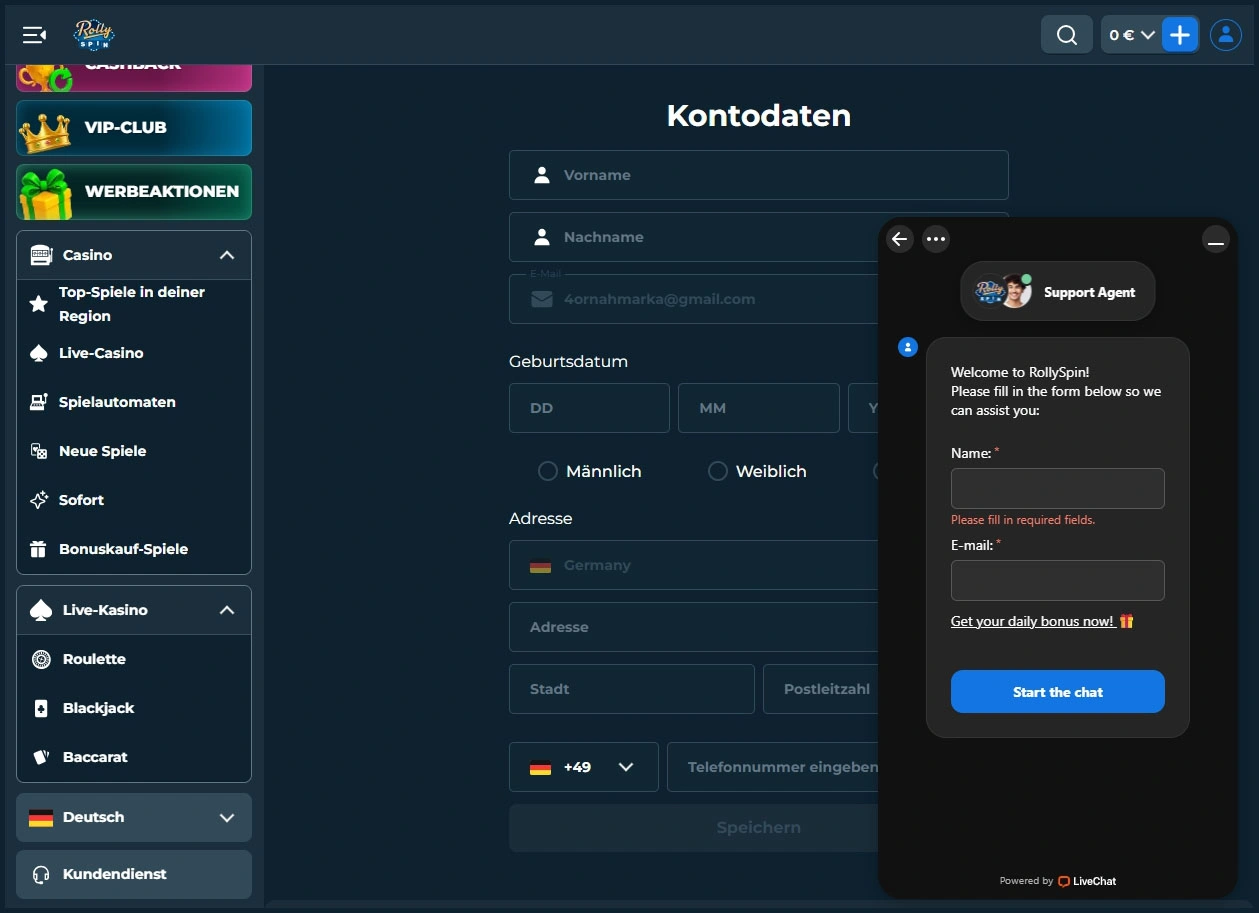1259x913 pixels.
Task: Open the search icon in the top bar
Action: (1066, 34)
